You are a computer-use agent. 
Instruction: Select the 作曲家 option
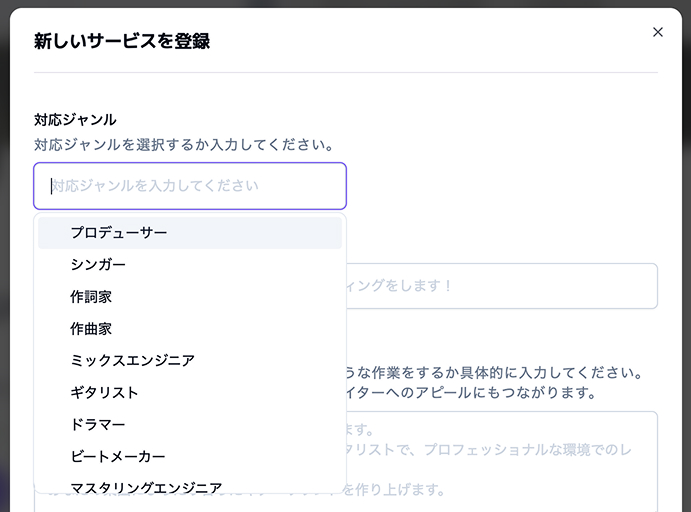(x=91, y=328)
